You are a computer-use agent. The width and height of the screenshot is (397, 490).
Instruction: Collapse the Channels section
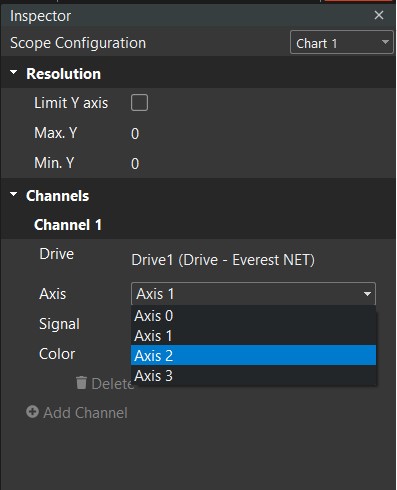(x=14, y=194)
